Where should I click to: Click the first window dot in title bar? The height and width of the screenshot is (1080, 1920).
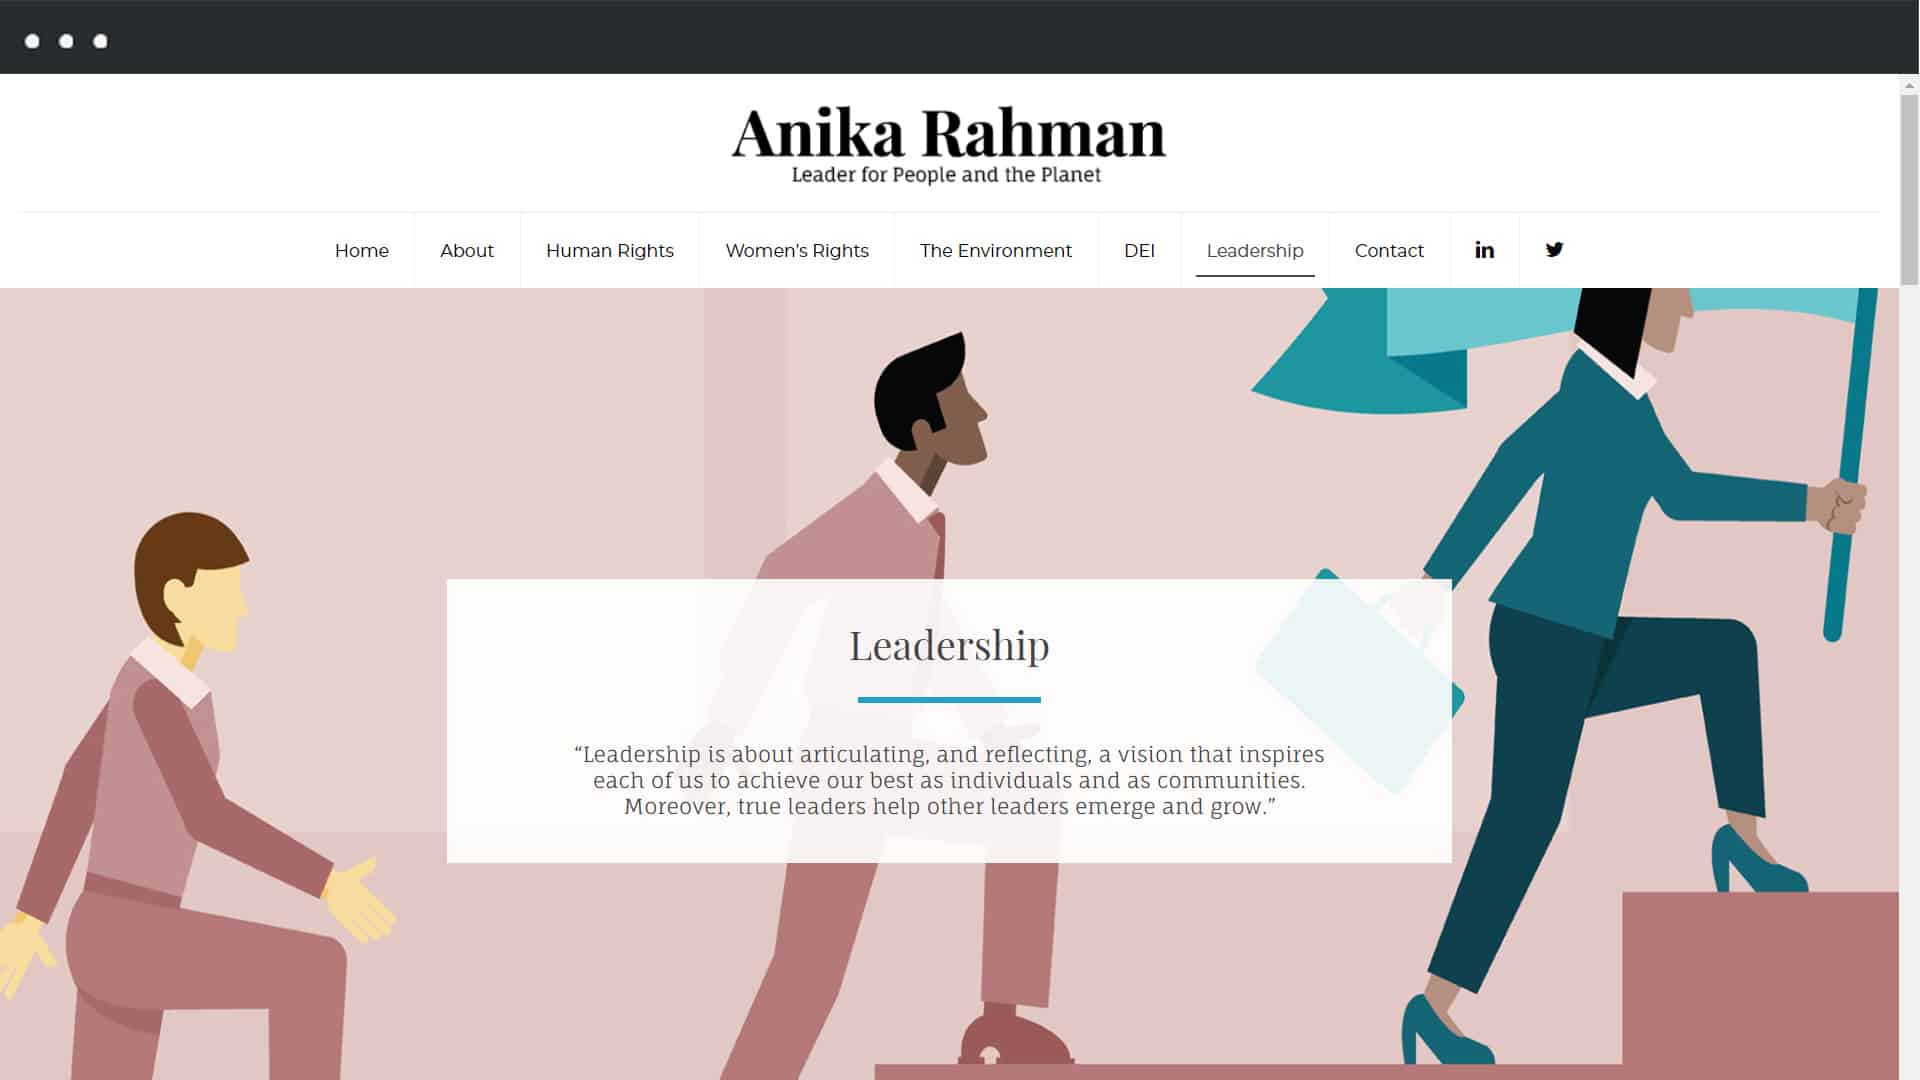tap(32, 41)
